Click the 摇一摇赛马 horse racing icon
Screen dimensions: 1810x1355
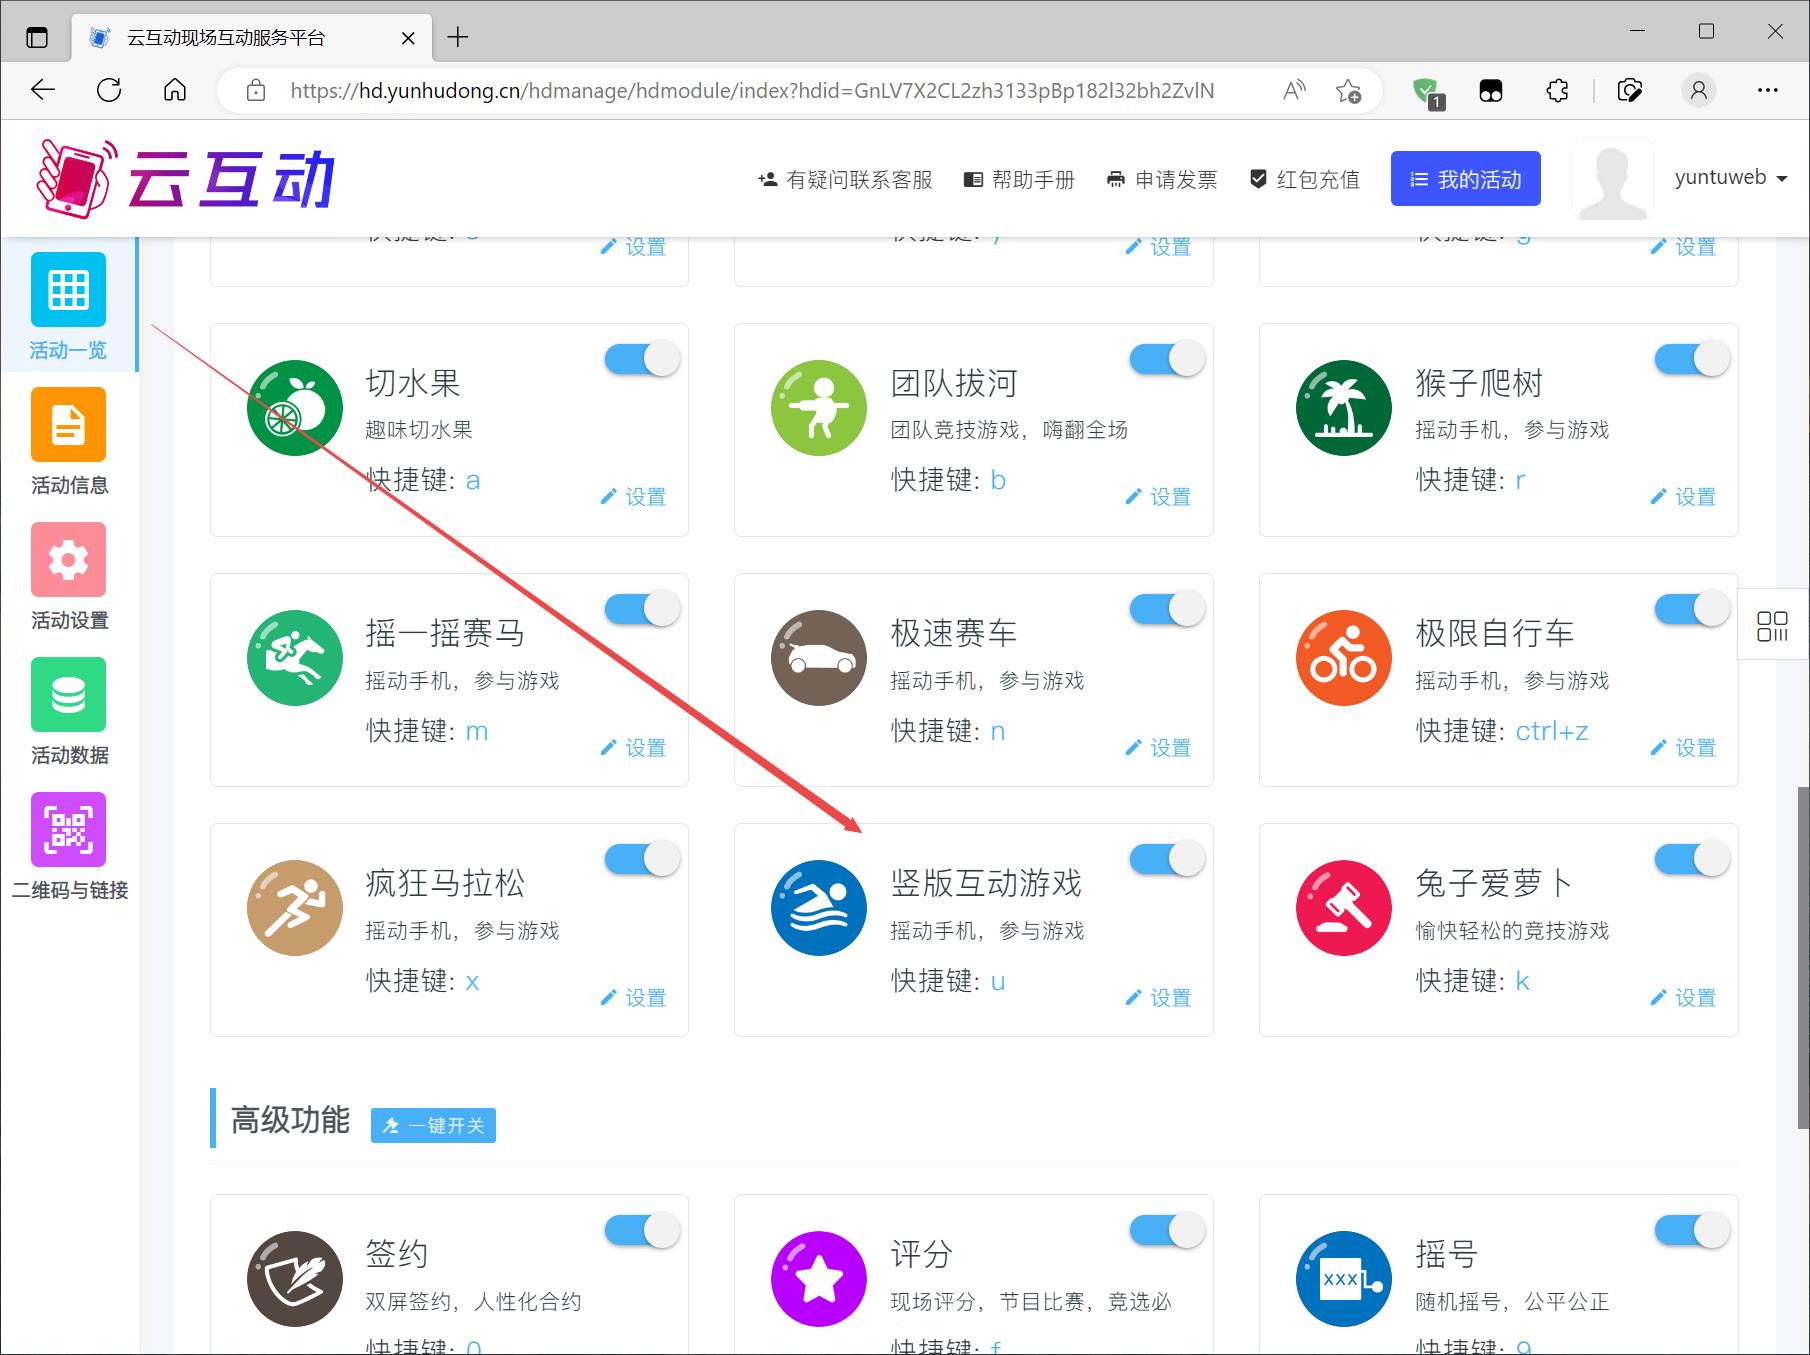pyautogui.click(x=295, y=658)
